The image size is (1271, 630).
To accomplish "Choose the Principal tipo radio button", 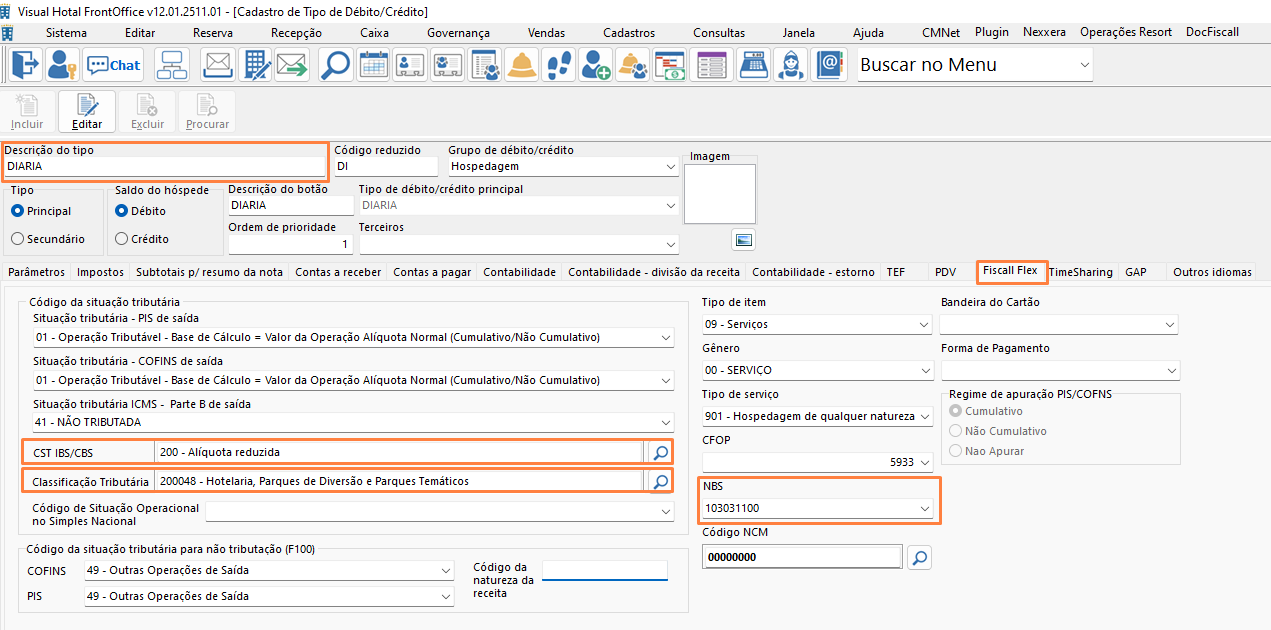I will click(x=17, y=211).
